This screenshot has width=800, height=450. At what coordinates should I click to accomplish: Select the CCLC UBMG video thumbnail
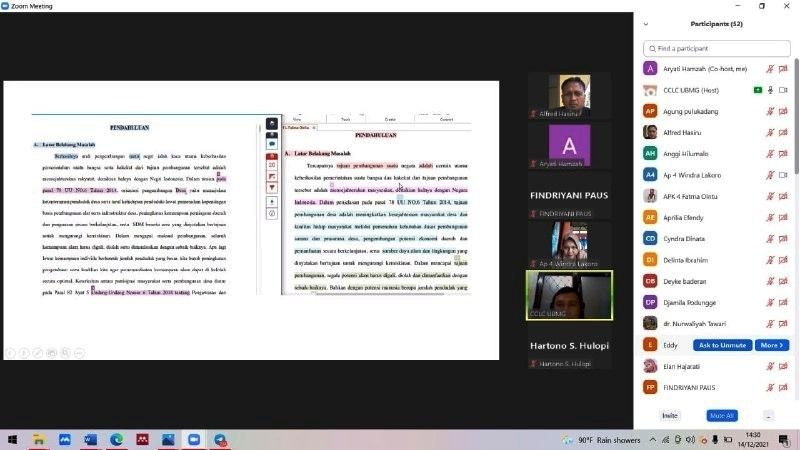coord(569,296)
